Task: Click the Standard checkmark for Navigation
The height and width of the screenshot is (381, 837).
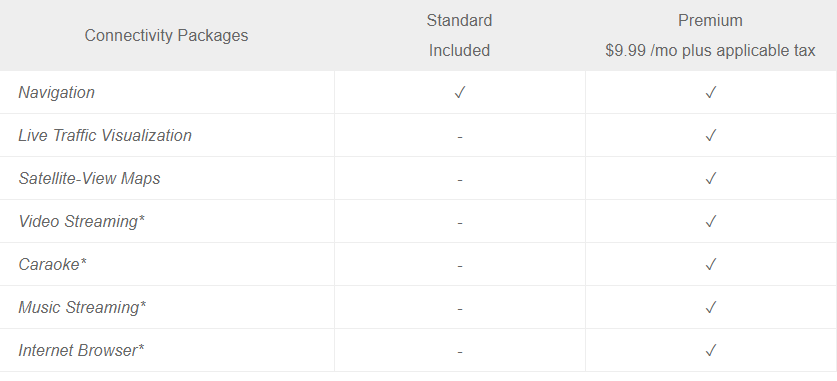Action: [x=460, y=92]
